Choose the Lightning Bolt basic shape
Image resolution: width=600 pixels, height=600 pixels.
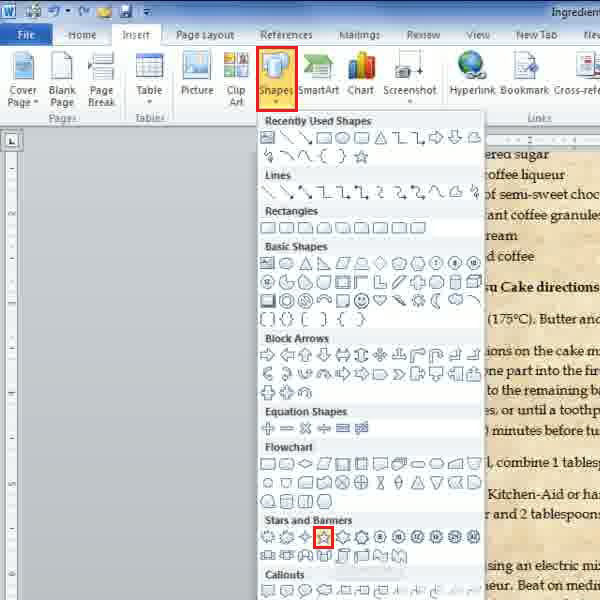pos(399,300)
